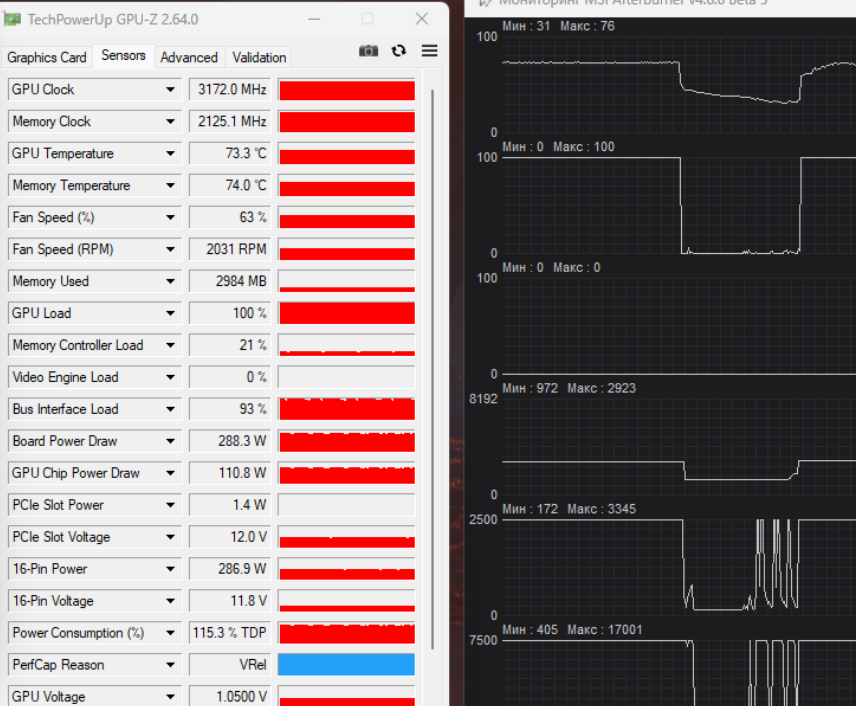This screenshot has width=856, height=706.
Task: Open the Advanced tab
Action: [189, 57]
